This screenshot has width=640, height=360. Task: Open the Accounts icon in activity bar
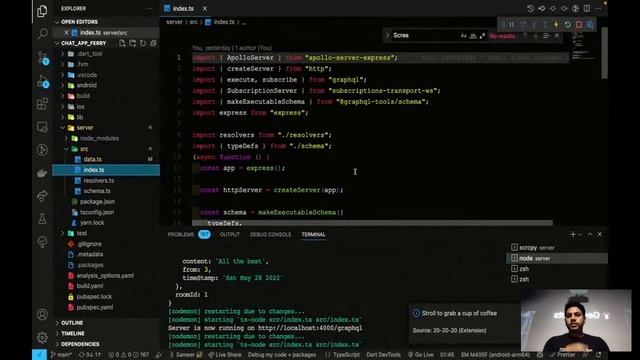coord(42,315)
